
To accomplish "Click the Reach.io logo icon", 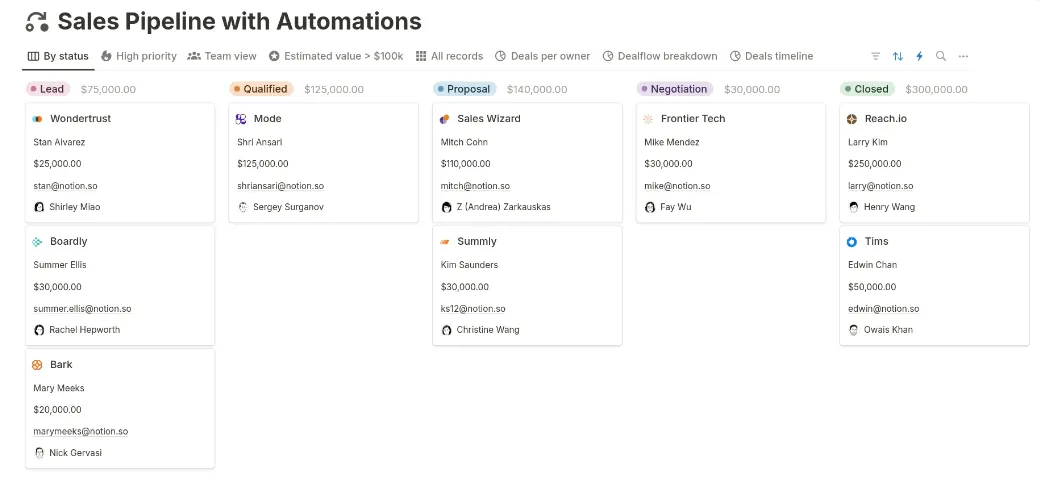I will click(x=852, y=119).
